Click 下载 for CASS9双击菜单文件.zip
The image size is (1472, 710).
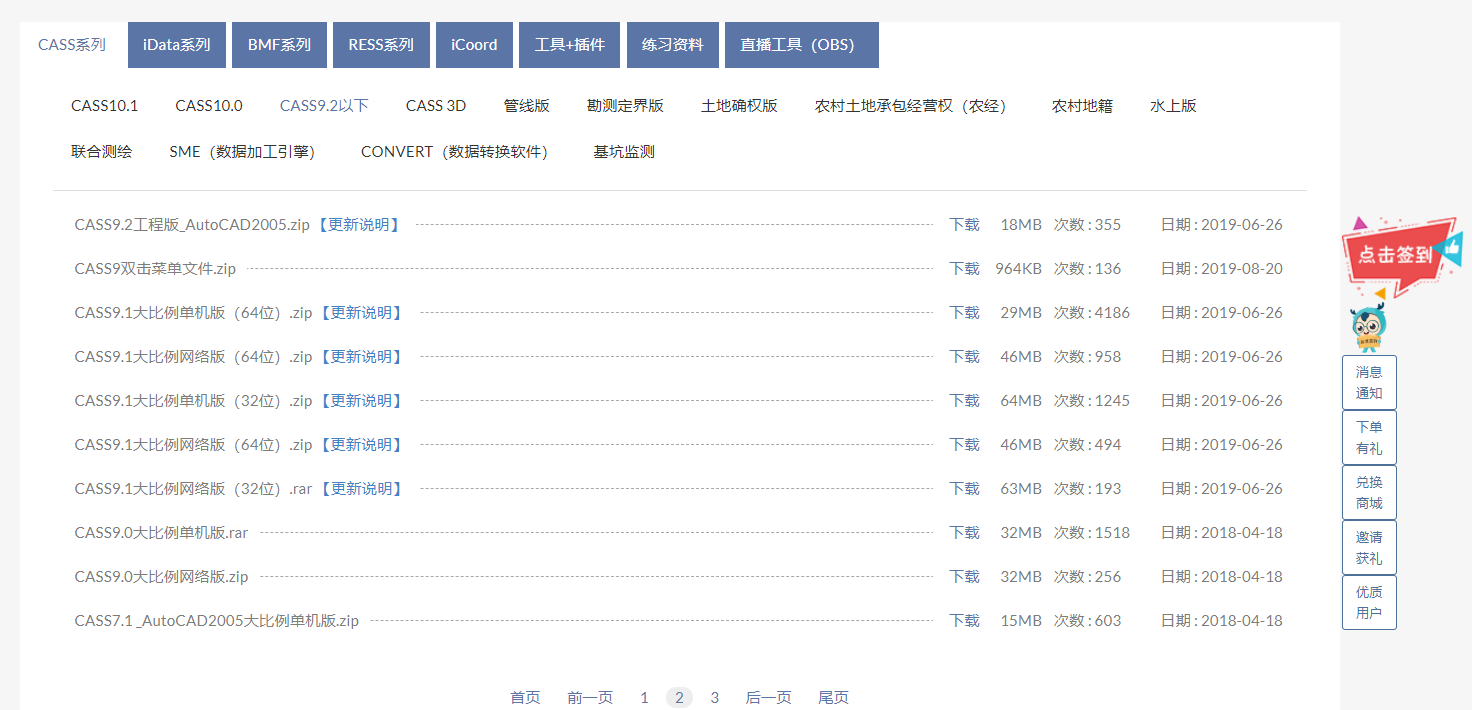pyautogui.click(x=964, y=269)
